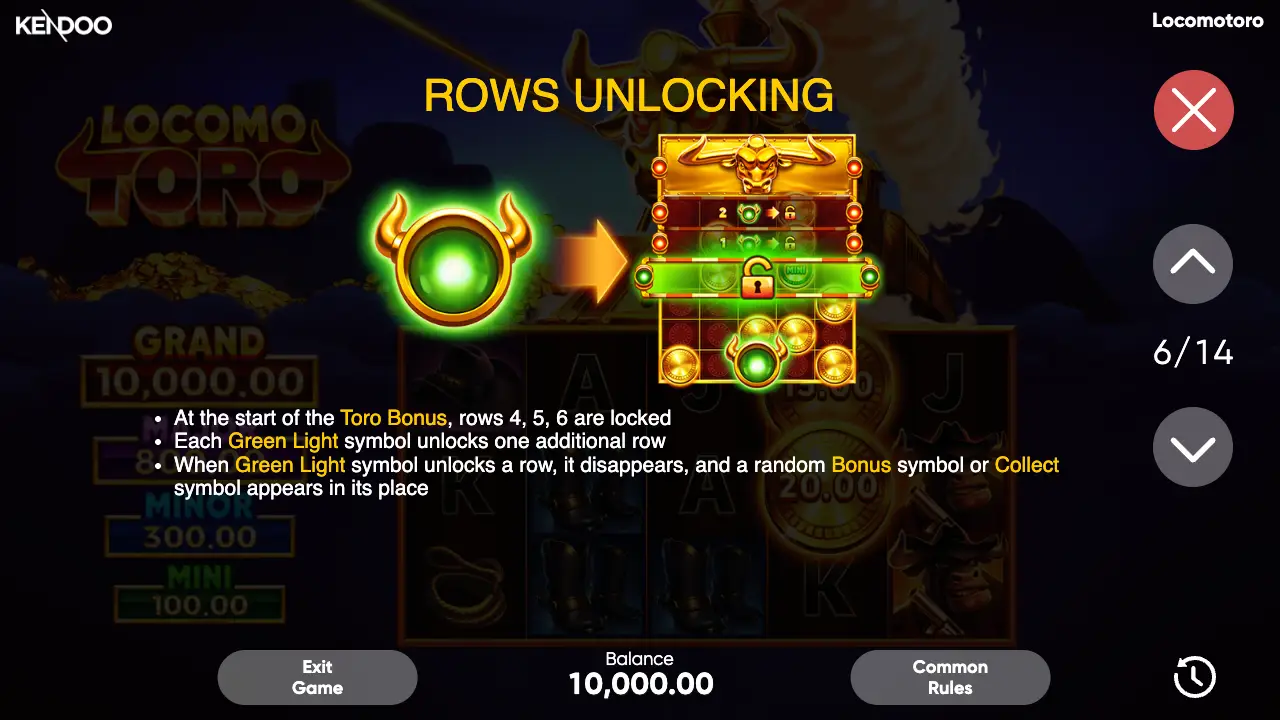Viewport: 1280px width, 720px height.
Task: Click the Kendoo logo
Action: point(64,24)
